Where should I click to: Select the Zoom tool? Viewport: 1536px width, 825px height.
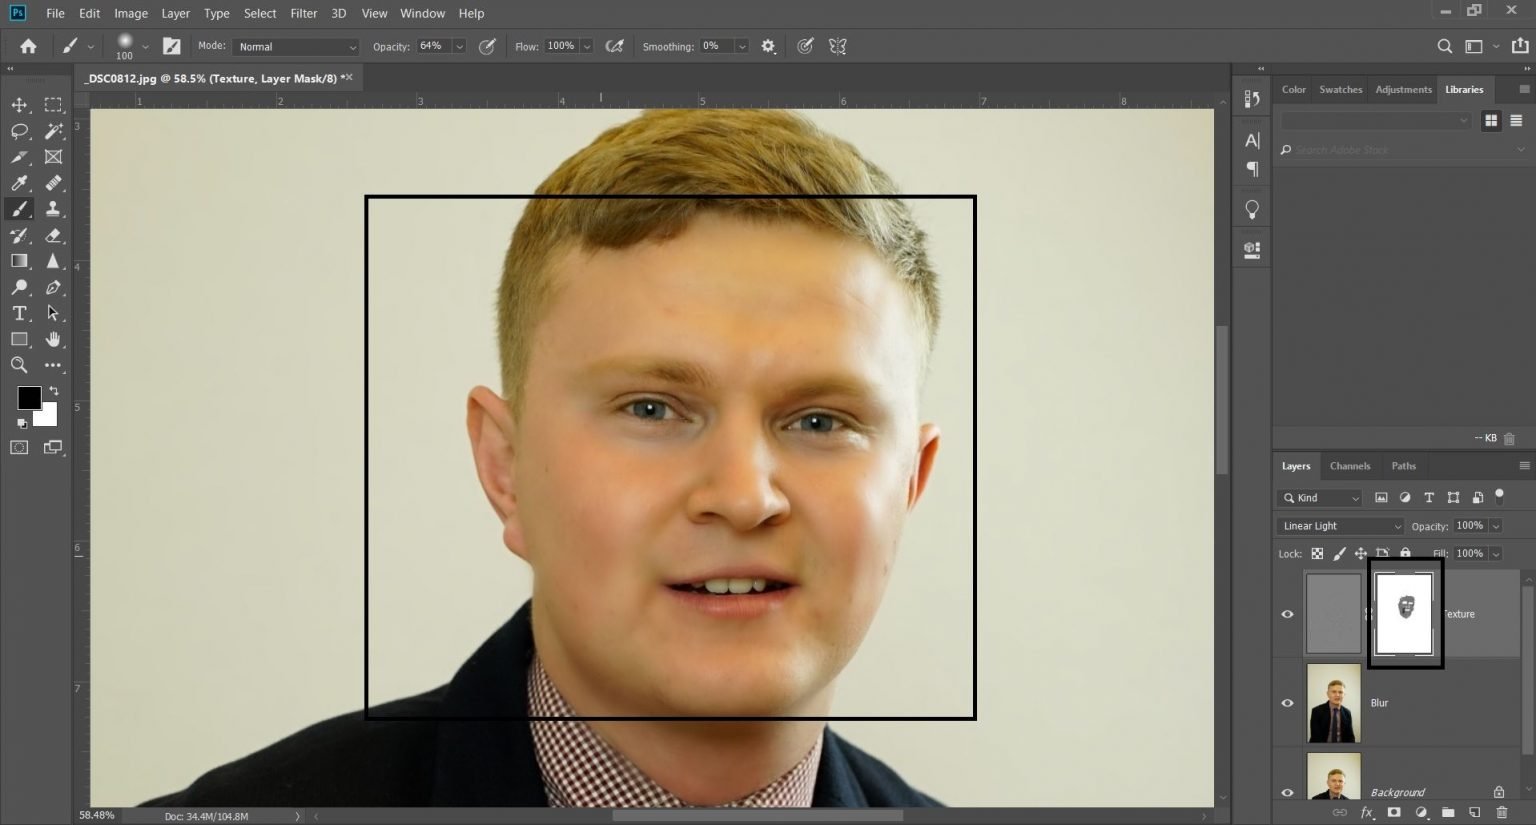pyautogui.click(x=18, y=365)
